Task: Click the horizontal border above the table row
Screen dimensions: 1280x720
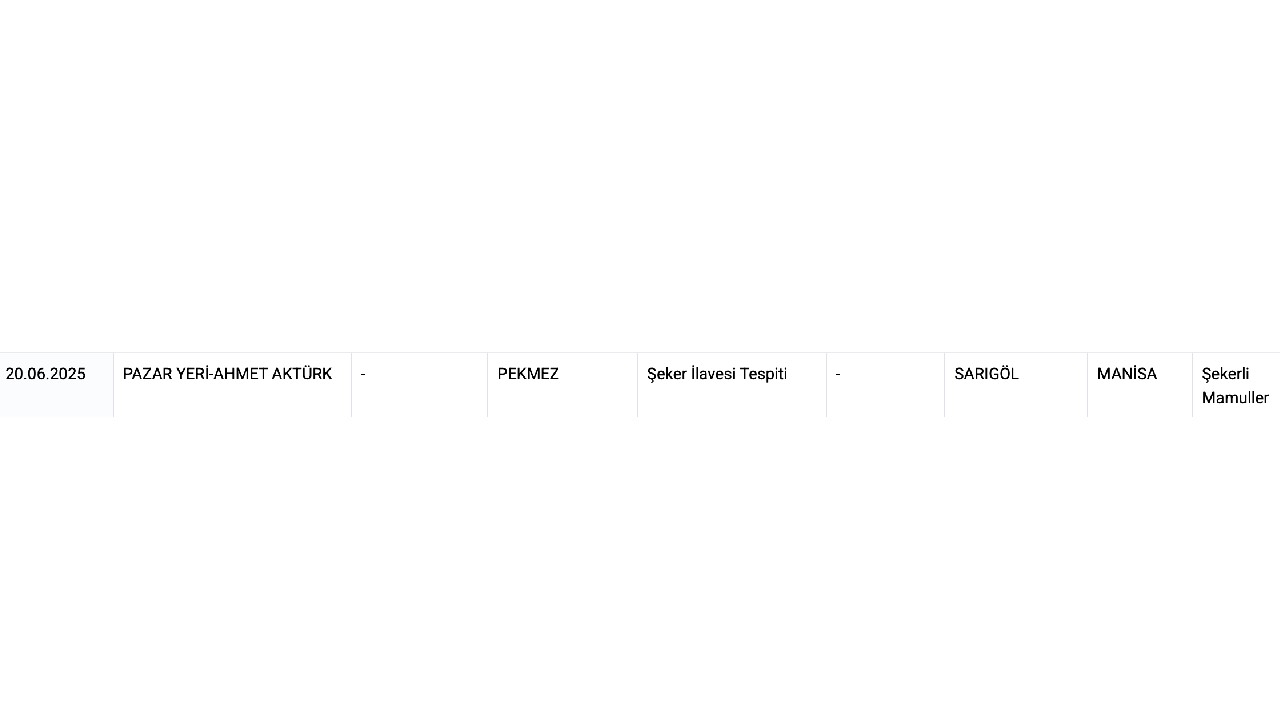Action: pos(640,352)
